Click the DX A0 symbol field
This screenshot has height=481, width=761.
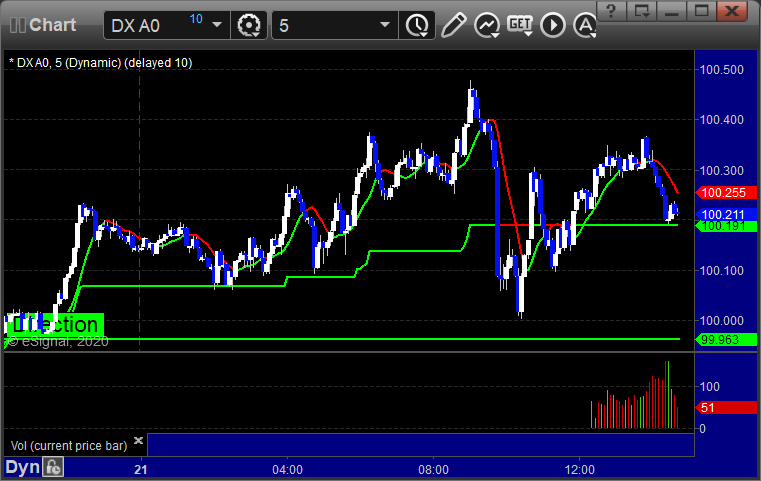coord(166,25)
